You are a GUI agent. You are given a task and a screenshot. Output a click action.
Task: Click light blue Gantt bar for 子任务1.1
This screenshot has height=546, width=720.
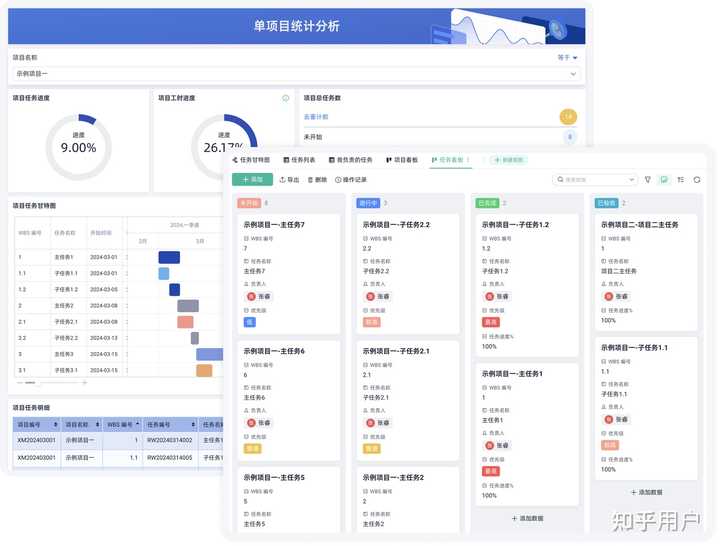164,274
